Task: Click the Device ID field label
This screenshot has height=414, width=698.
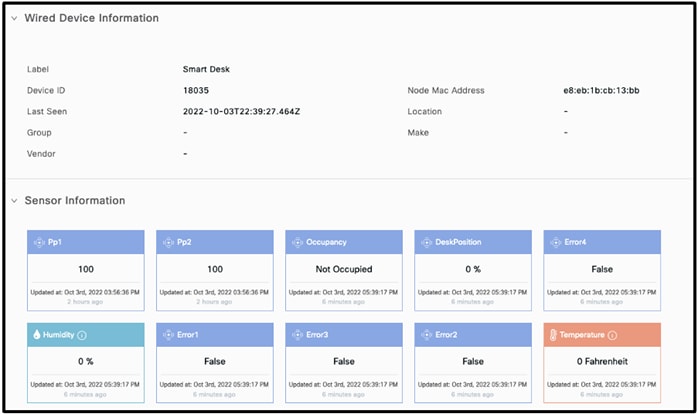Action: point(46,90)
